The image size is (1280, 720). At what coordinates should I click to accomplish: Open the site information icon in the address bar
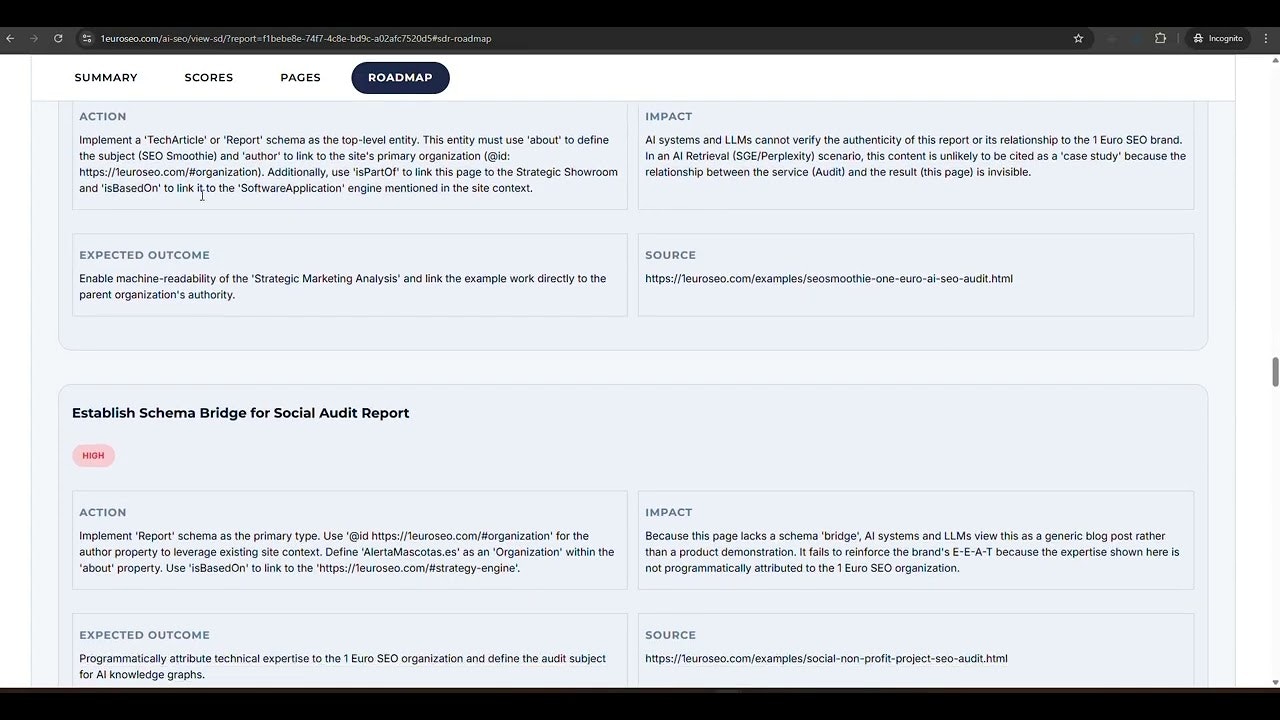[x=87, y=38]
